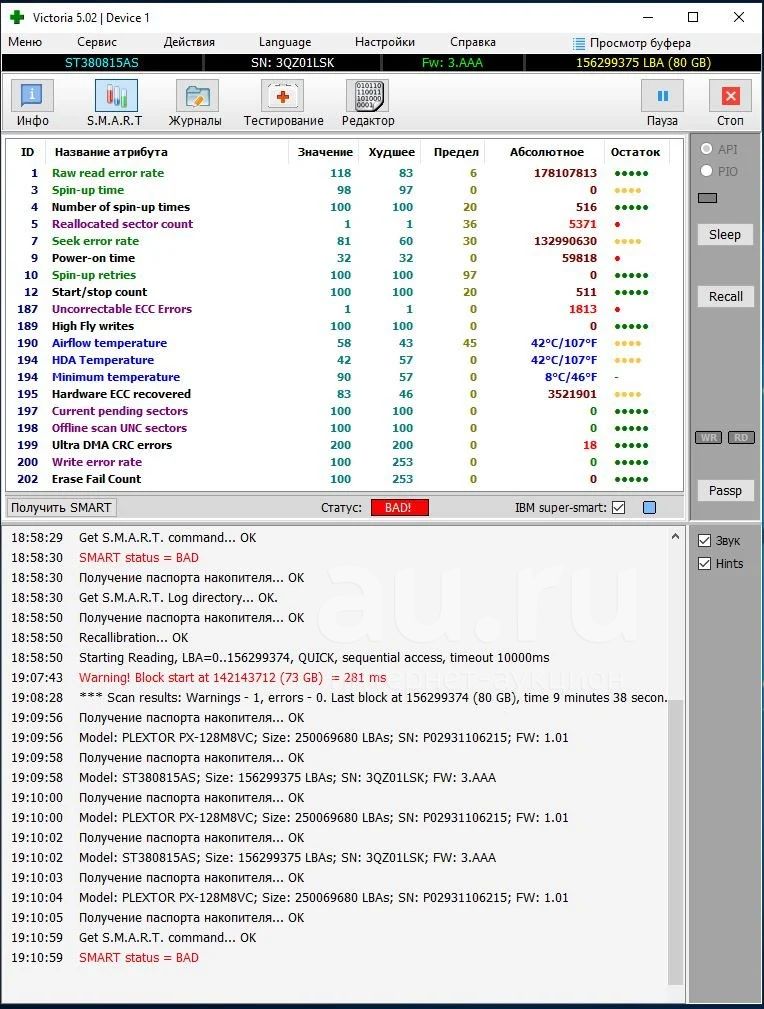
Task: Click the Sleep button
Action: [725, 235]
